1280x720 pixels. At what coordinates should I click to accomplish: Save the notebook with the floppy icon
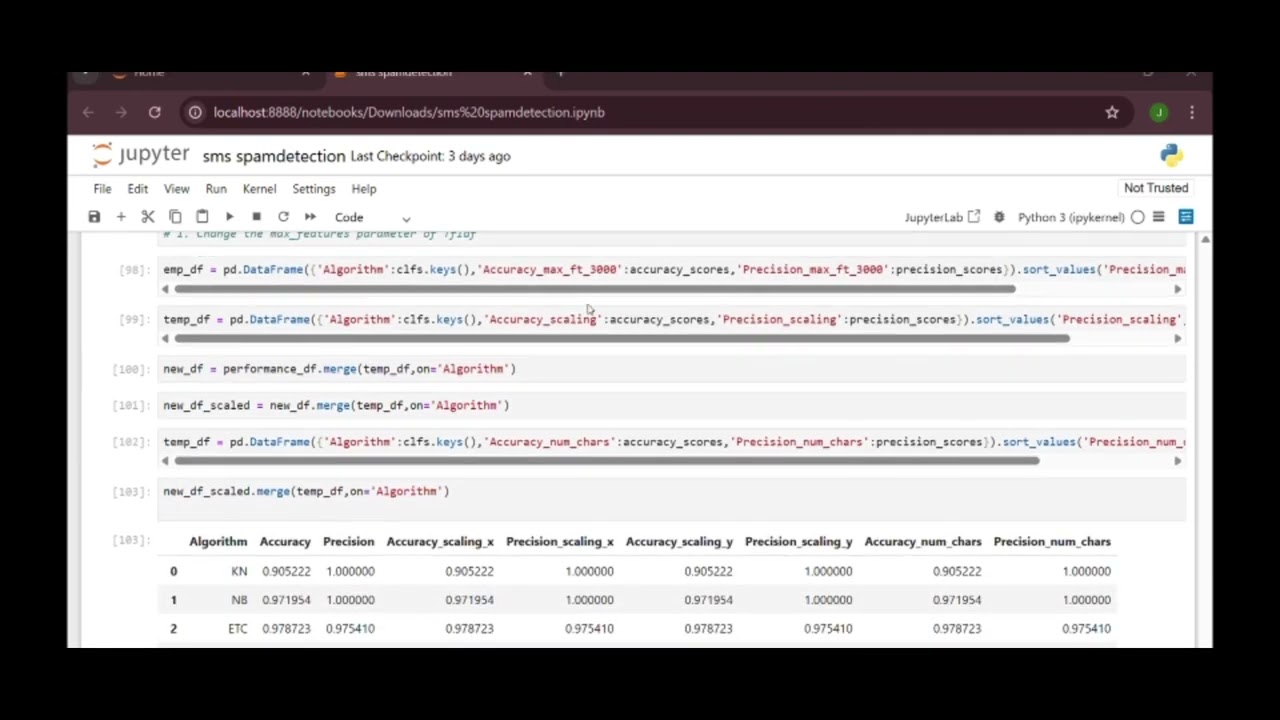(x=94, y=217)
